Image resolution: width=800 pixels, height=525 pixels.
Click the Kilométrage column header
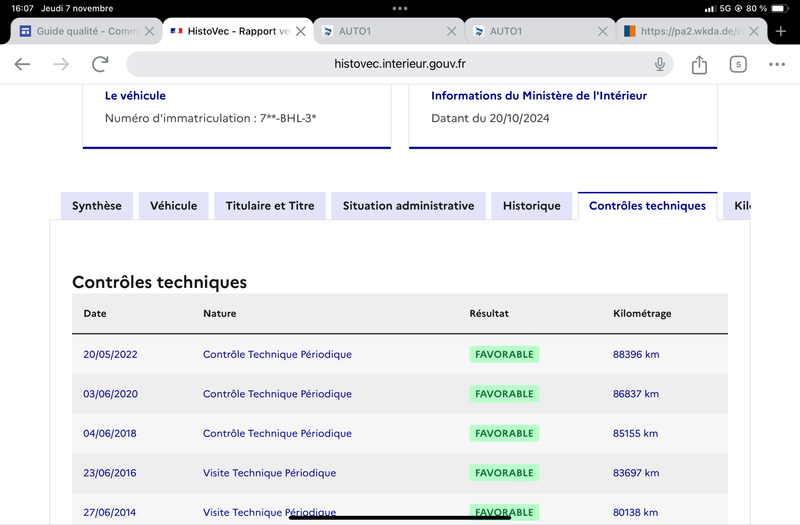pyautogui.click(x=642, y=313)
